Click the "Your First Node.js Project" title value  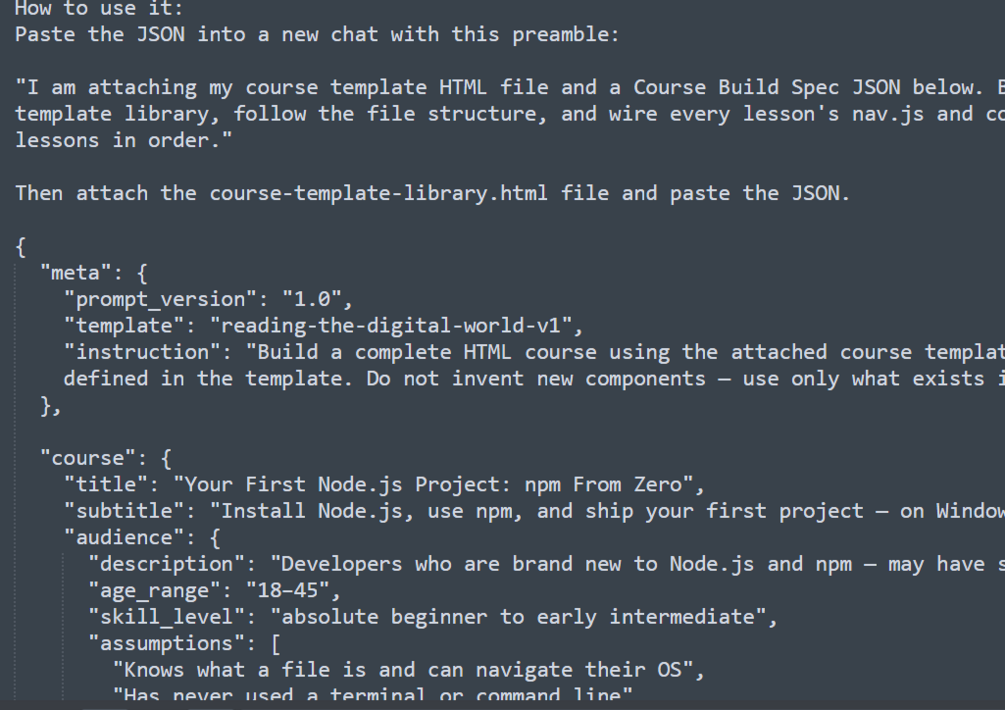(x=438, y=485)
